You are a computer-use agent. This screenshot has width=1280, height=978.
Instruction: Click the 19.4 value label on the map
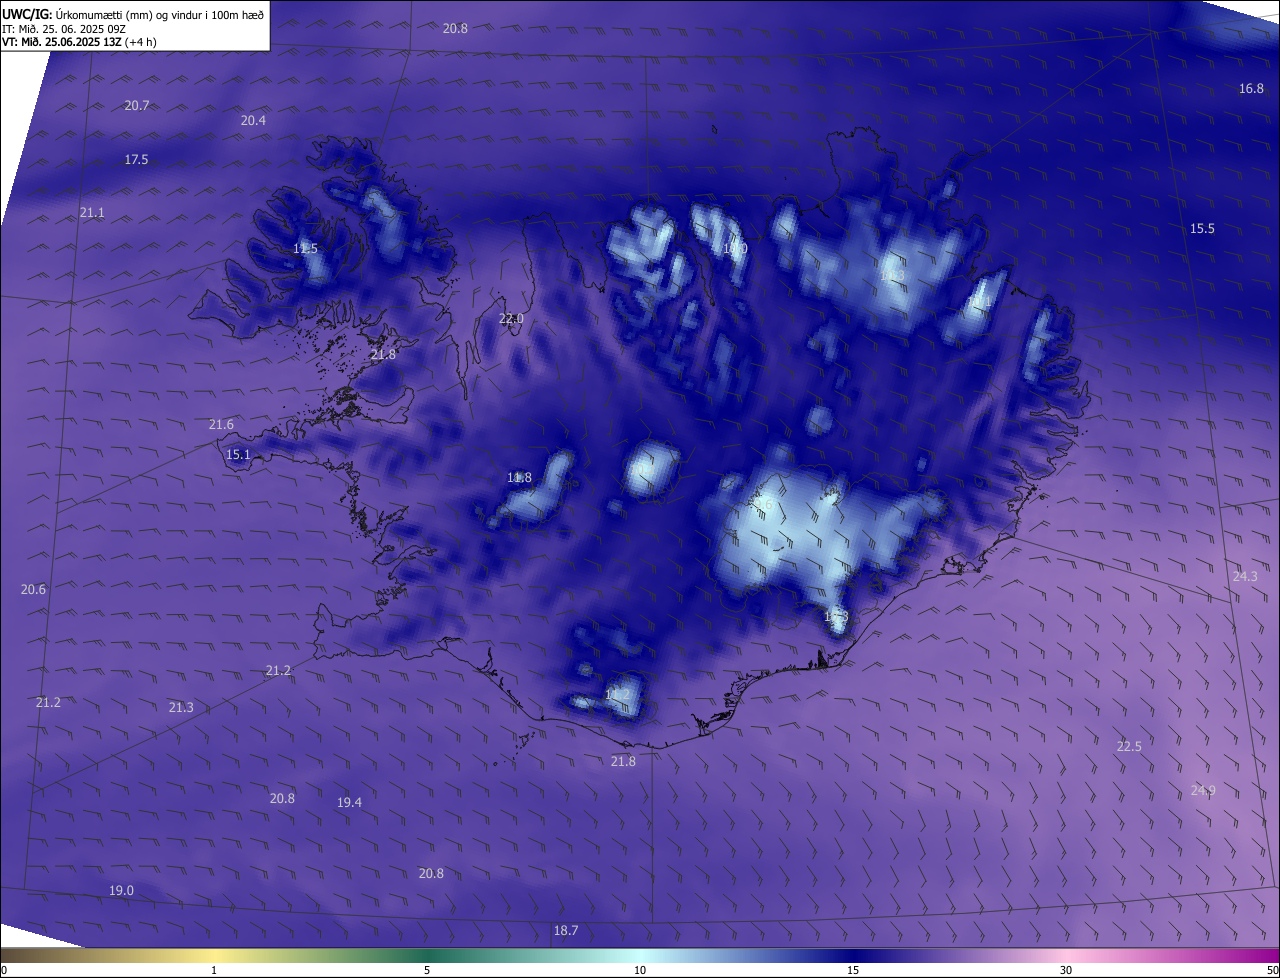(349, 803)
